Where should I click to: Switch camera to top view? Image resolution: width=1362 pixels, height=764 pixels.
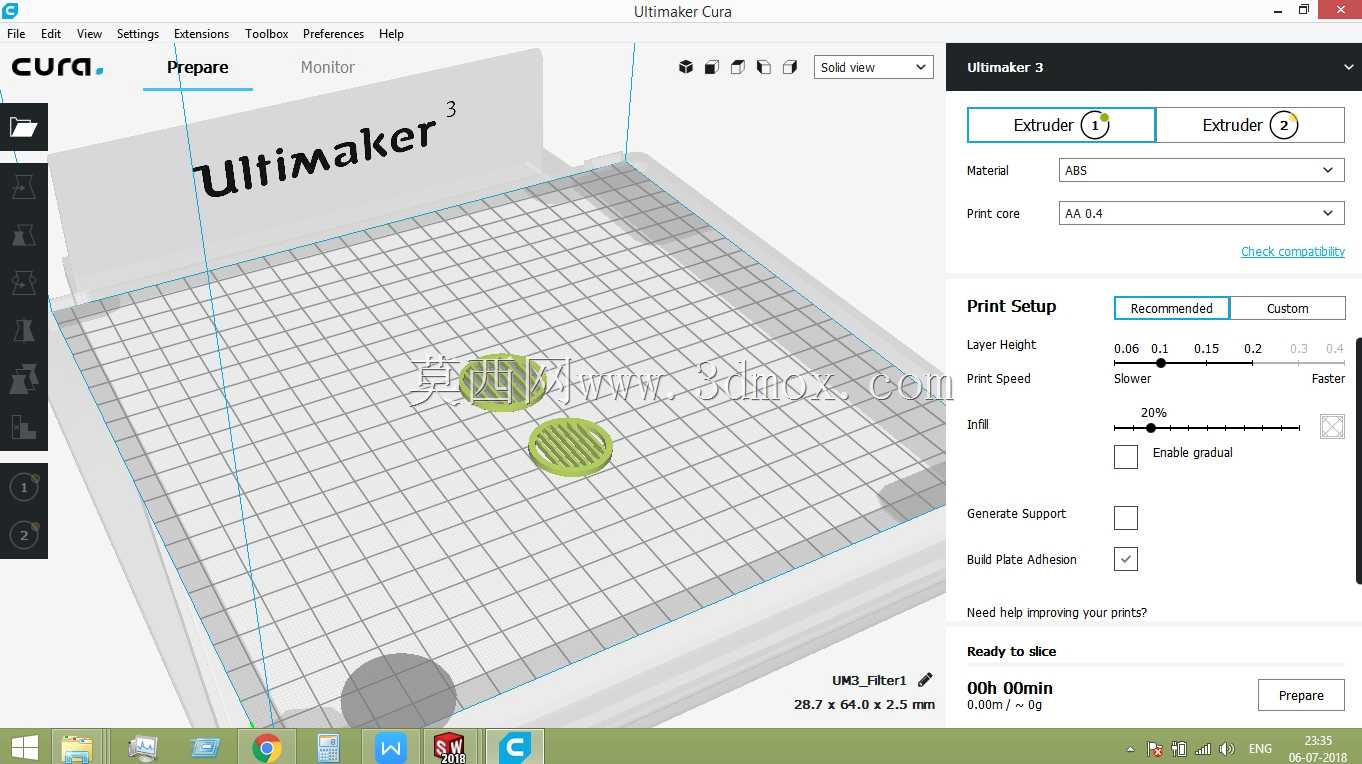(x=738, y=67)
